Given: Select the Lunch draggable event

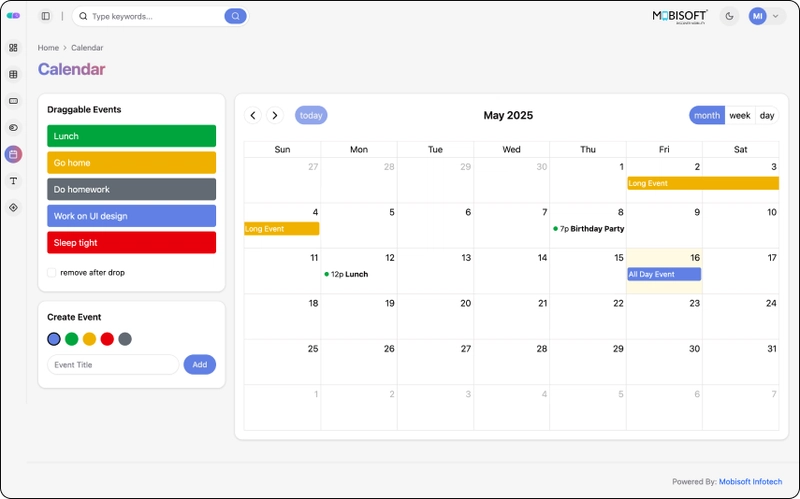Looking at the screenshot, I should [x=132, y=136].
